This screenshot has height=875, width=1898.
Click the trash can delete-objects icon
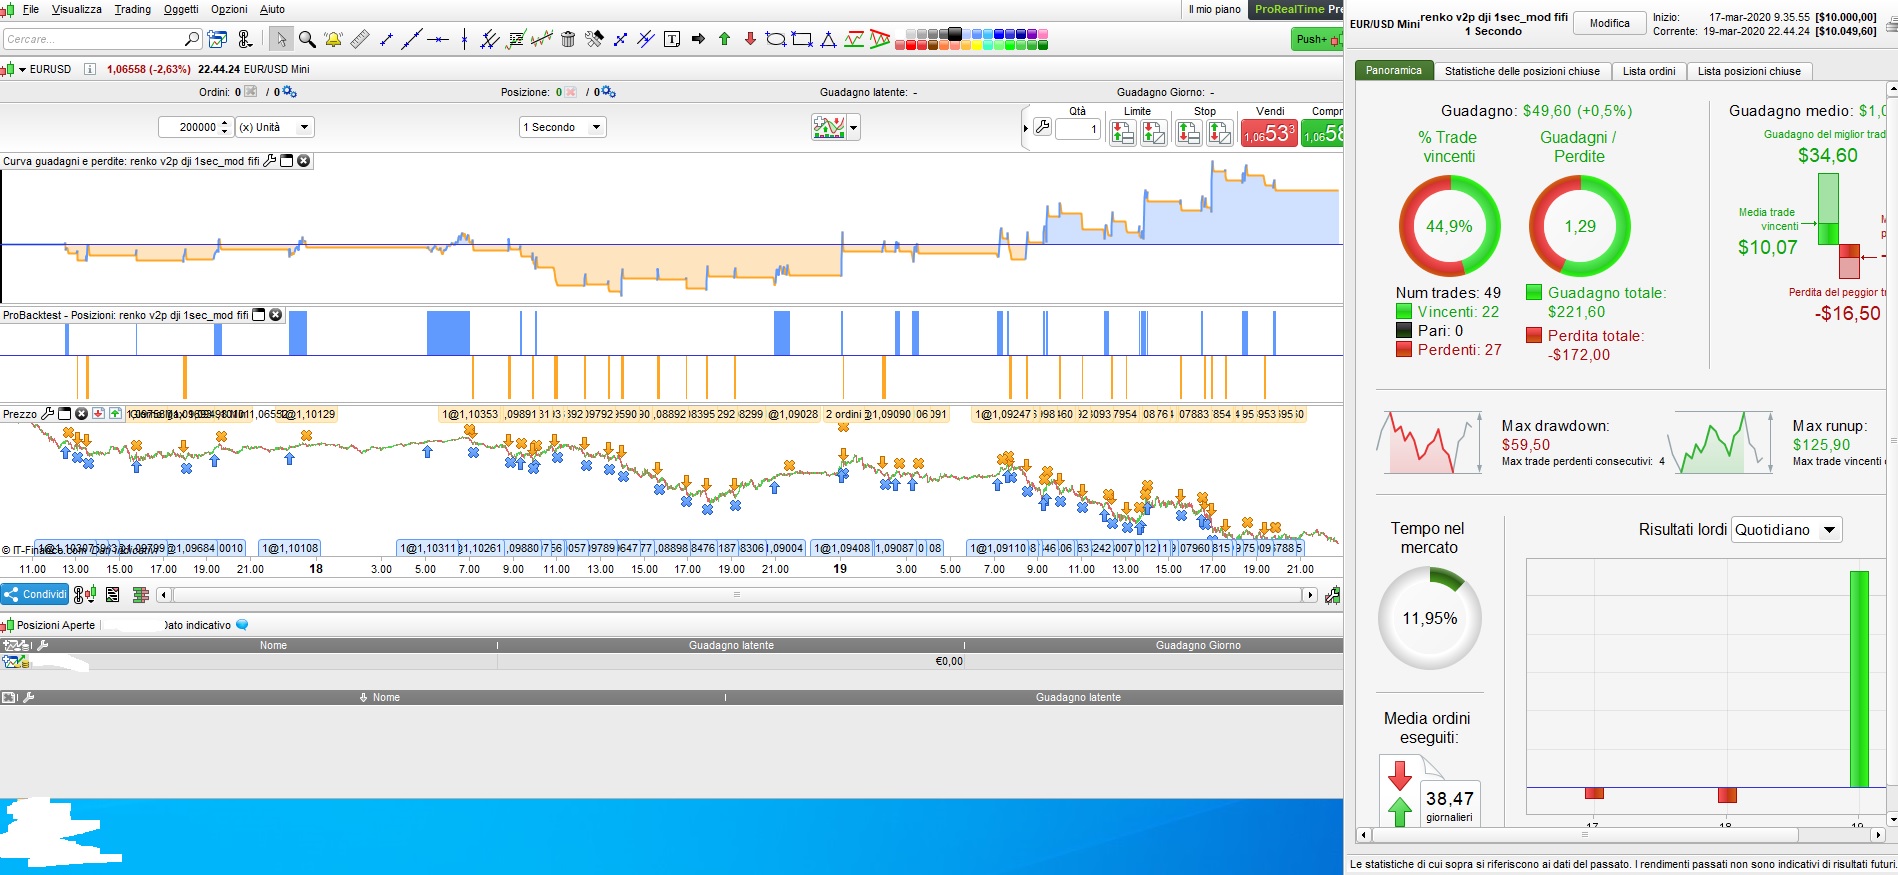[x=568, y=39]
